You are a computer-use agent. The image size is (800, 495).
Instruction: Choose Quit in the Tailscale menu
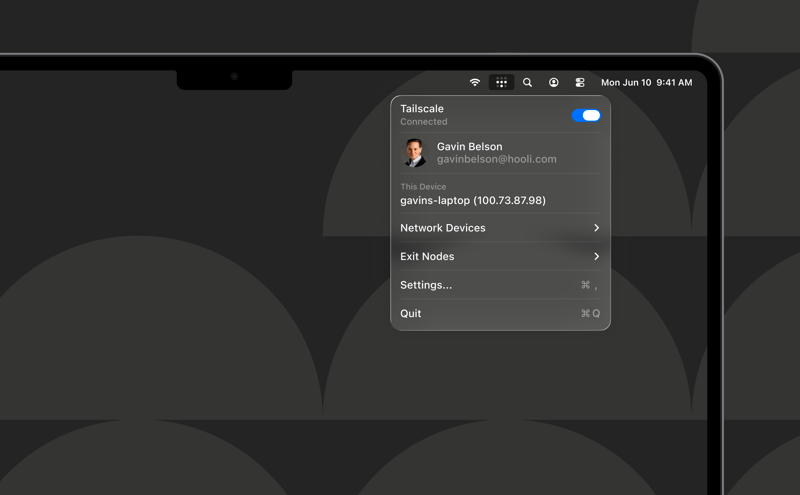coord(500,313)
